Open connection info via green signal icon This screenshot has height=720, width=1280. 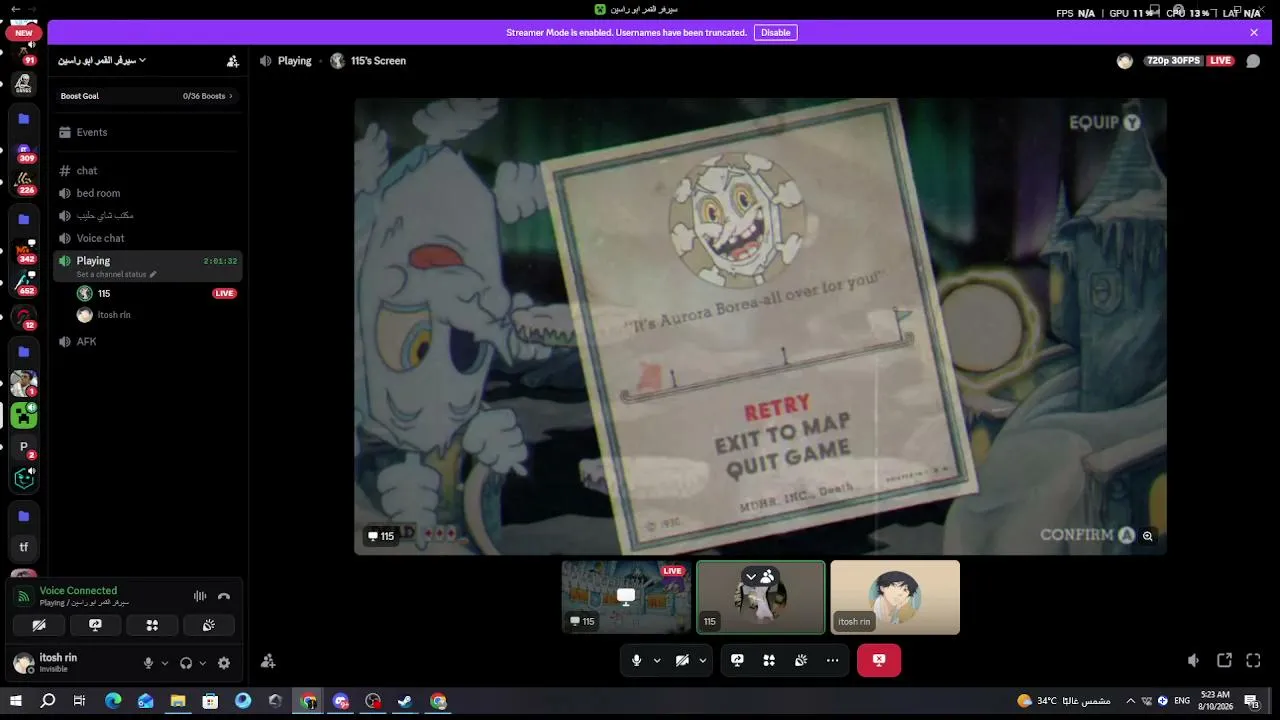24,596
